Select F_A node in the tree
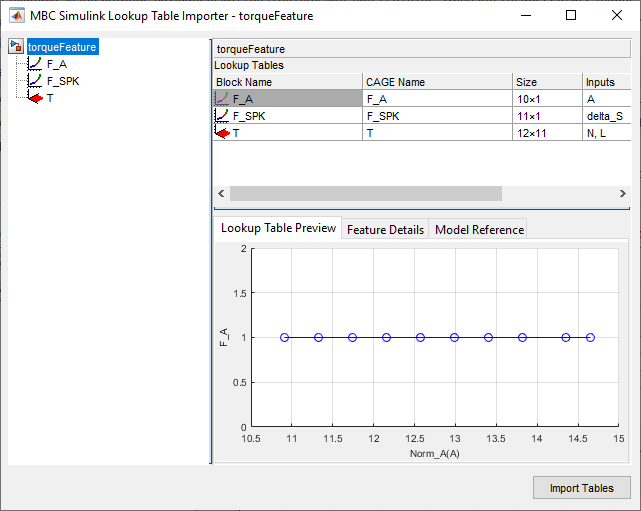The image size is (641, 511). tap(57, 64)
